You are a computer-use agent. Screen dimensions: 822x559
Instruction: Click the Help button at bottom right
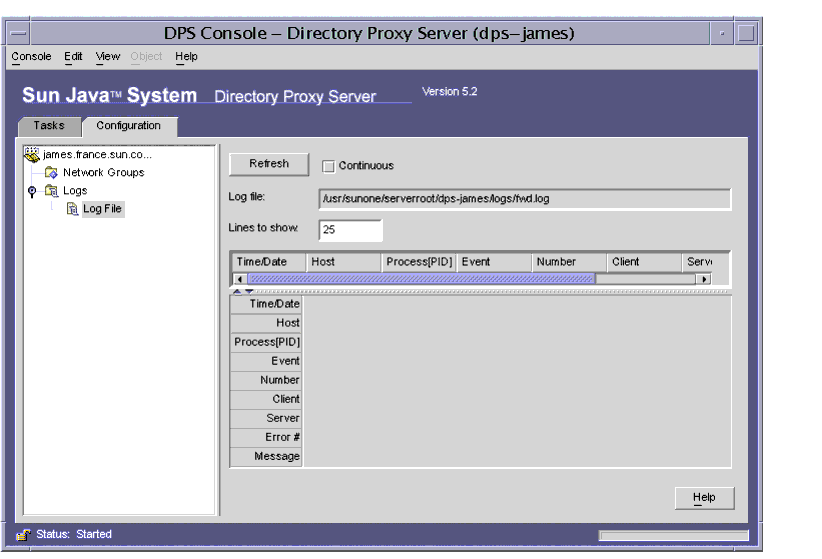(704, 498)
